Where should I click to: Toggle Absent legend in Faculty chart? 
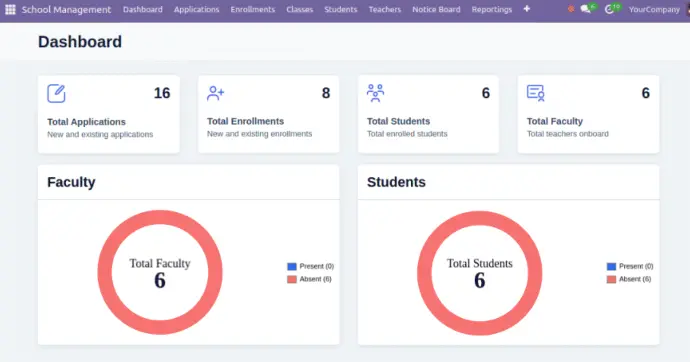point(309,279)
